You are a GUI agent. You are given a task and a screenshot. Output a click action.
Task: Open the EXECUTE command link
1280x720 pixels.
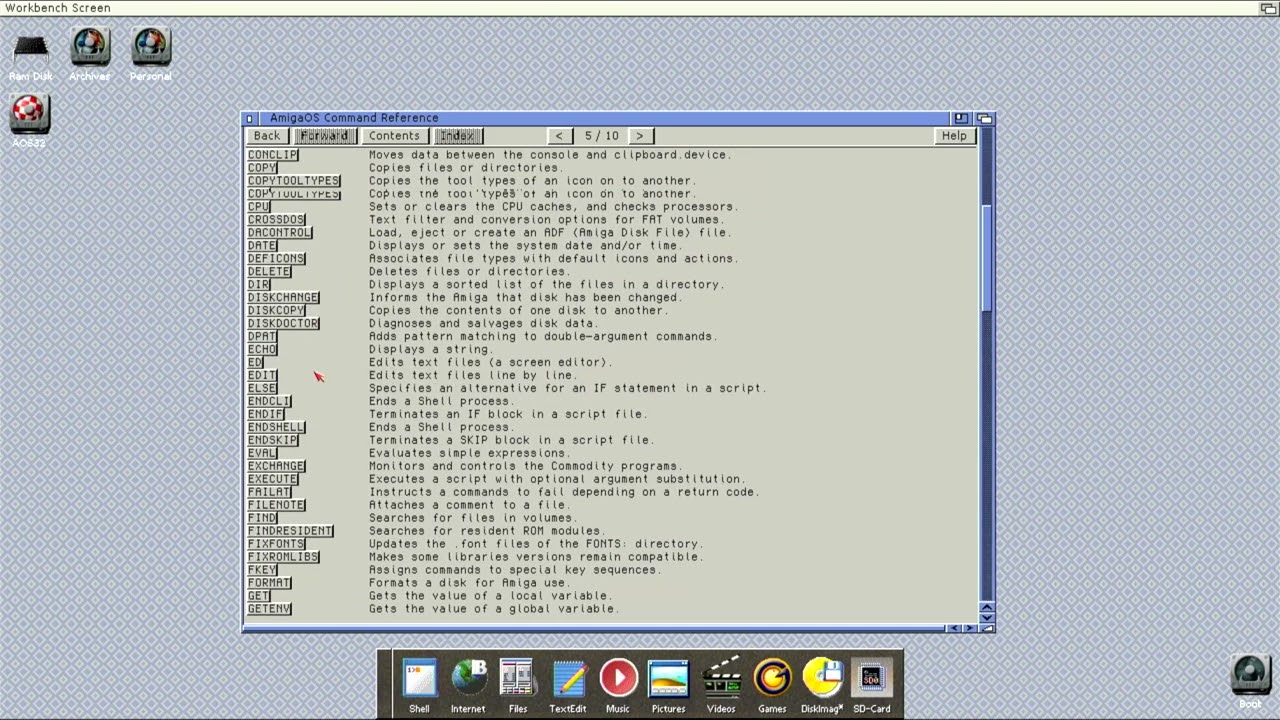point(273,480)
